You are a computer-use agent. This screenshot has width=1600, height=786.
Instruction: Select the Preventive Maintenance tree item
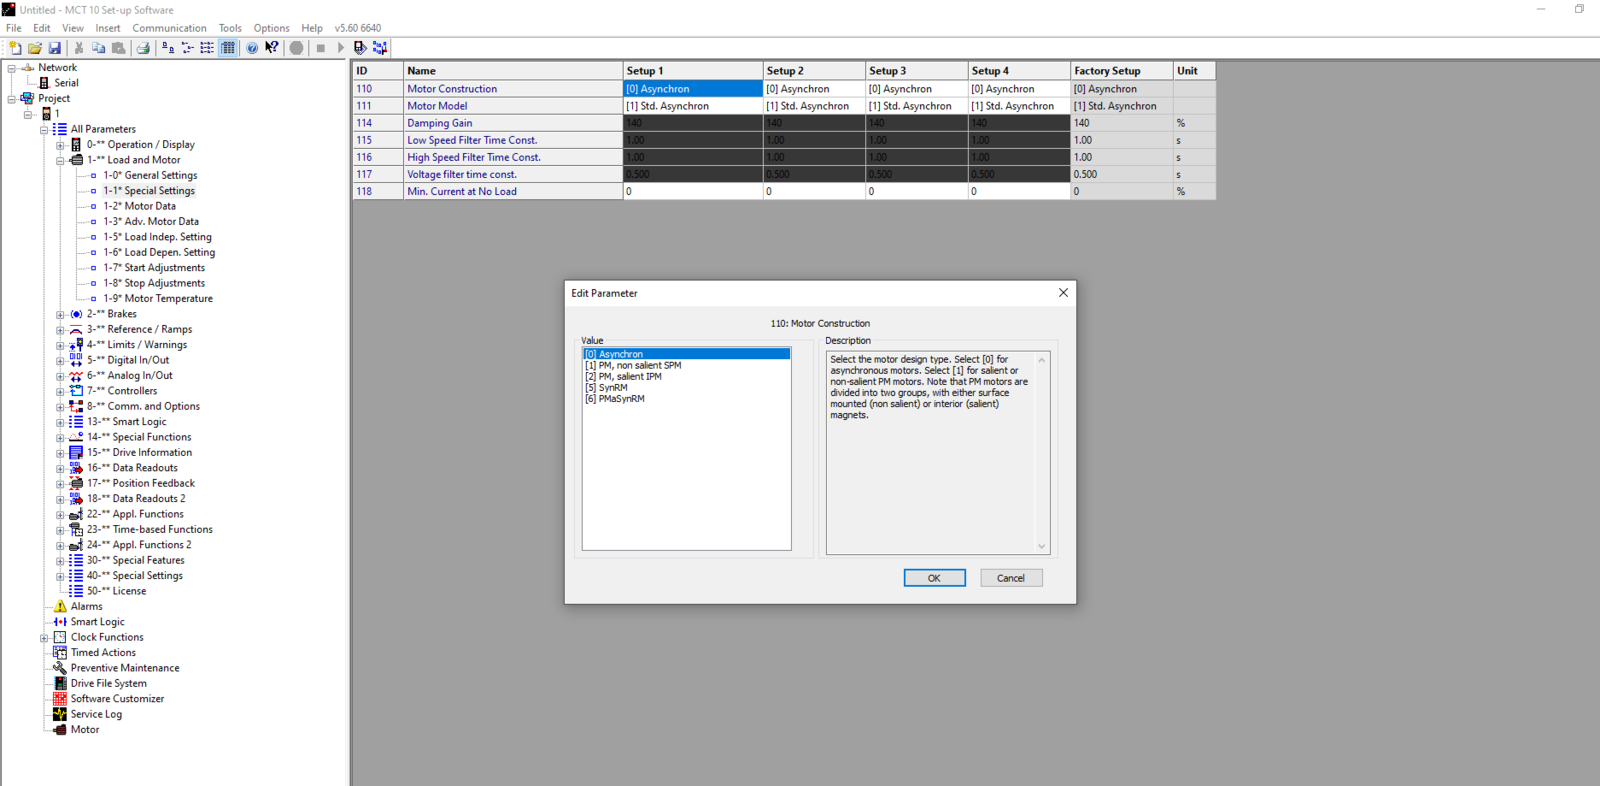coord(125,668)
